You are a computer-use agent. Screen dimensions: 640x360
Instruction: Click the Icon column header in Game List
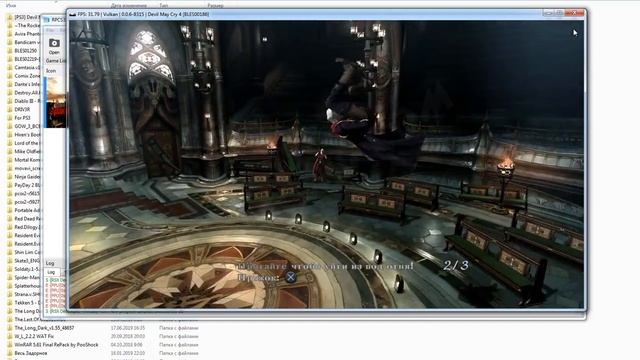(51, 71)
